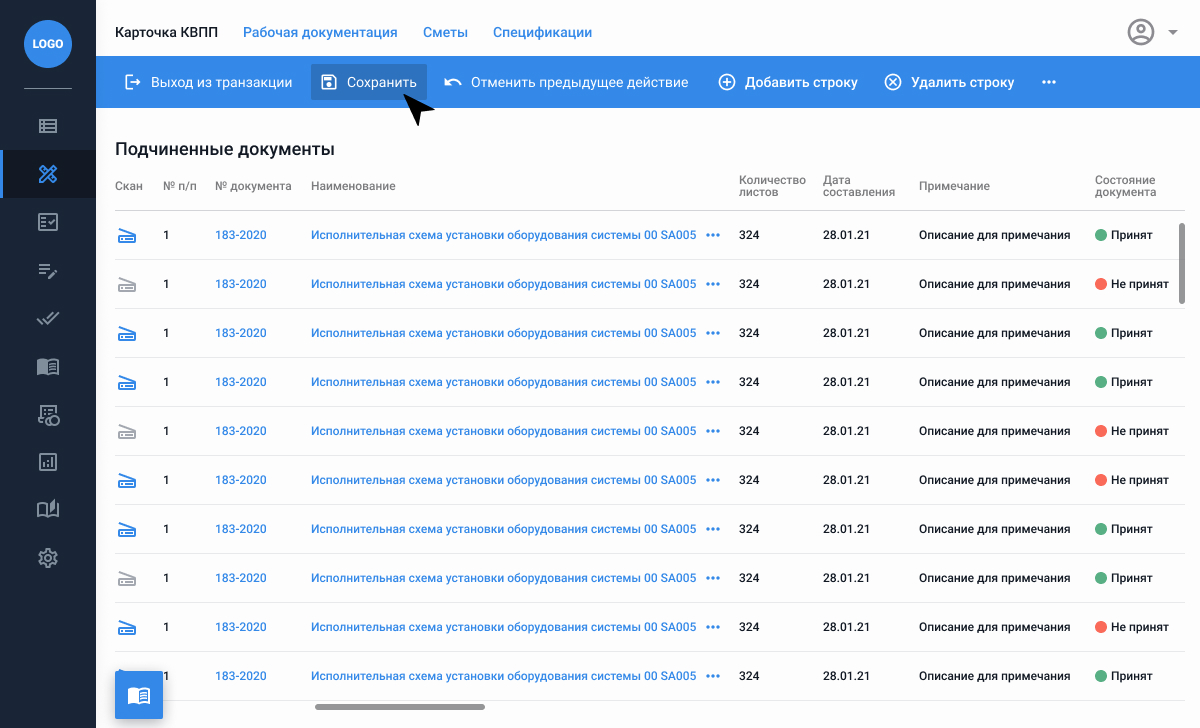Screen dimensions: 1200x728
Task: Click Удалить строку button
Action: (949, 82)
